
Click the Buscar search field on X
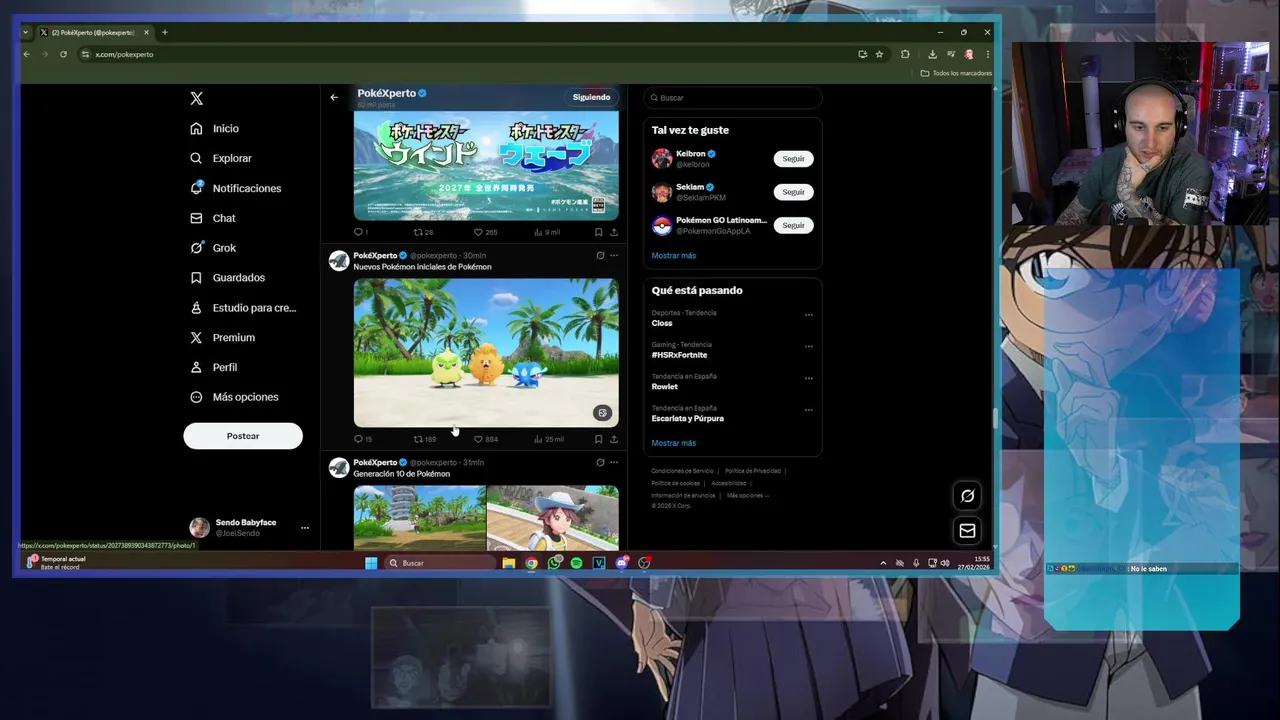click(x=733, y=98)
